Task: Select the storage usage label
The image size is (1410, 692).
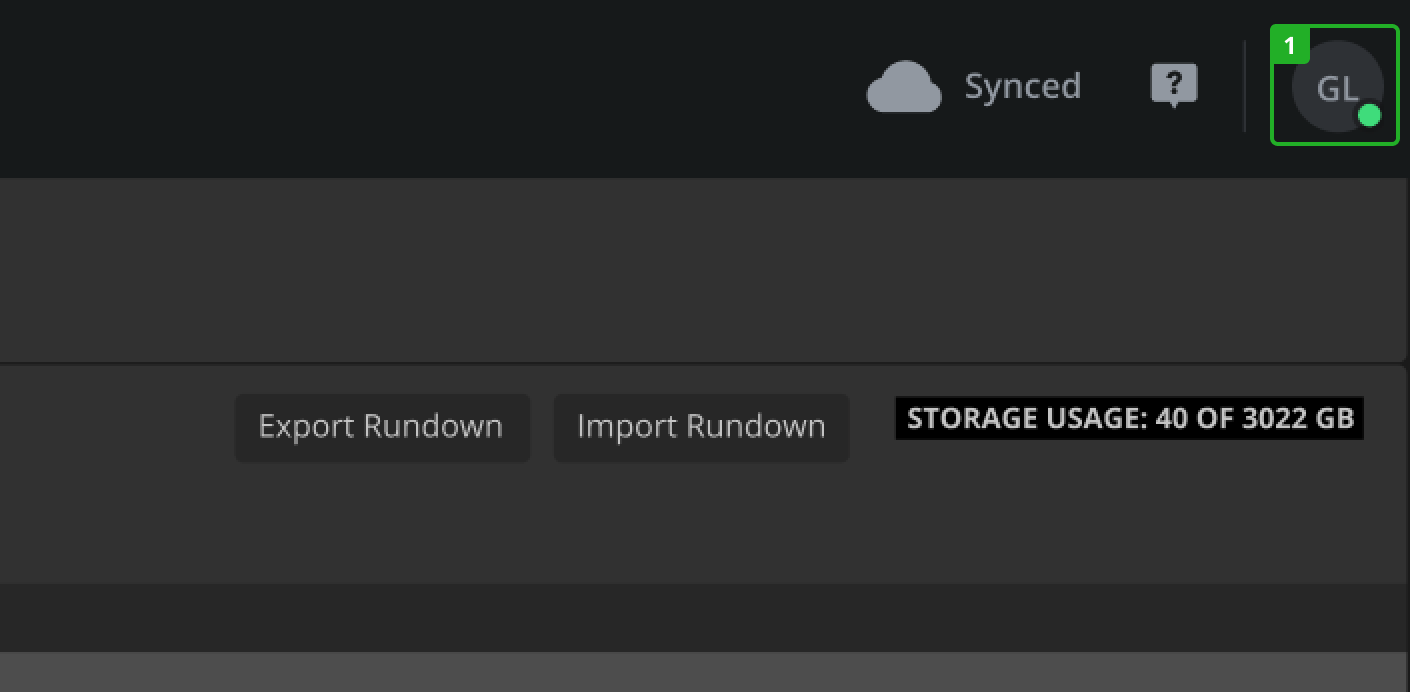Action: click(x=1129, y=418)
